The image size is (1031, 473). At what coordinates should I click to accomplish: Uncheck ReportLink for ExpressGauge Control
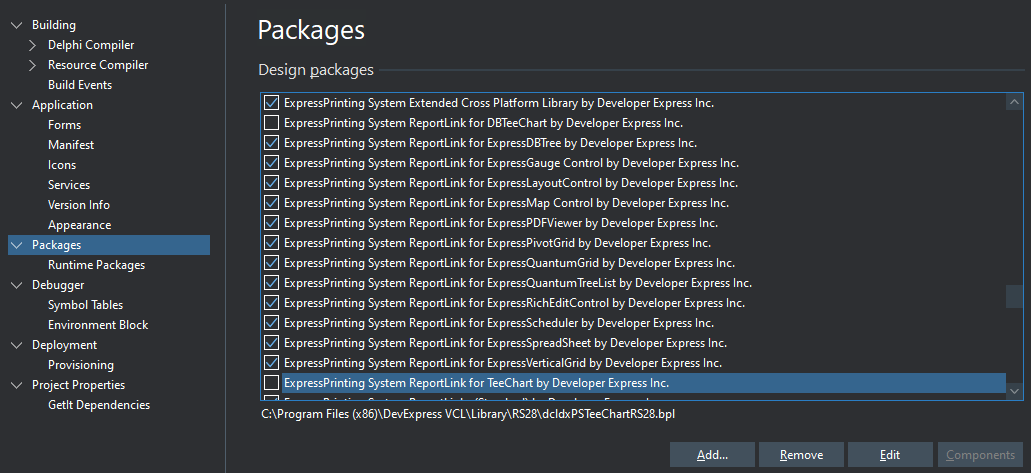click(271, 162)
